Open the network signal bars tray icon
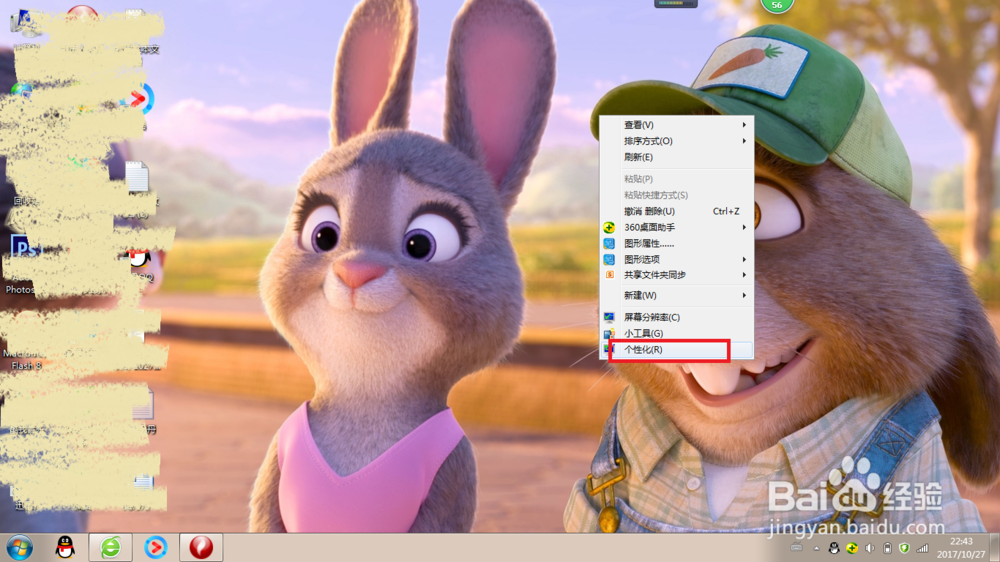 pyautogui.click(x=922, y=548)
